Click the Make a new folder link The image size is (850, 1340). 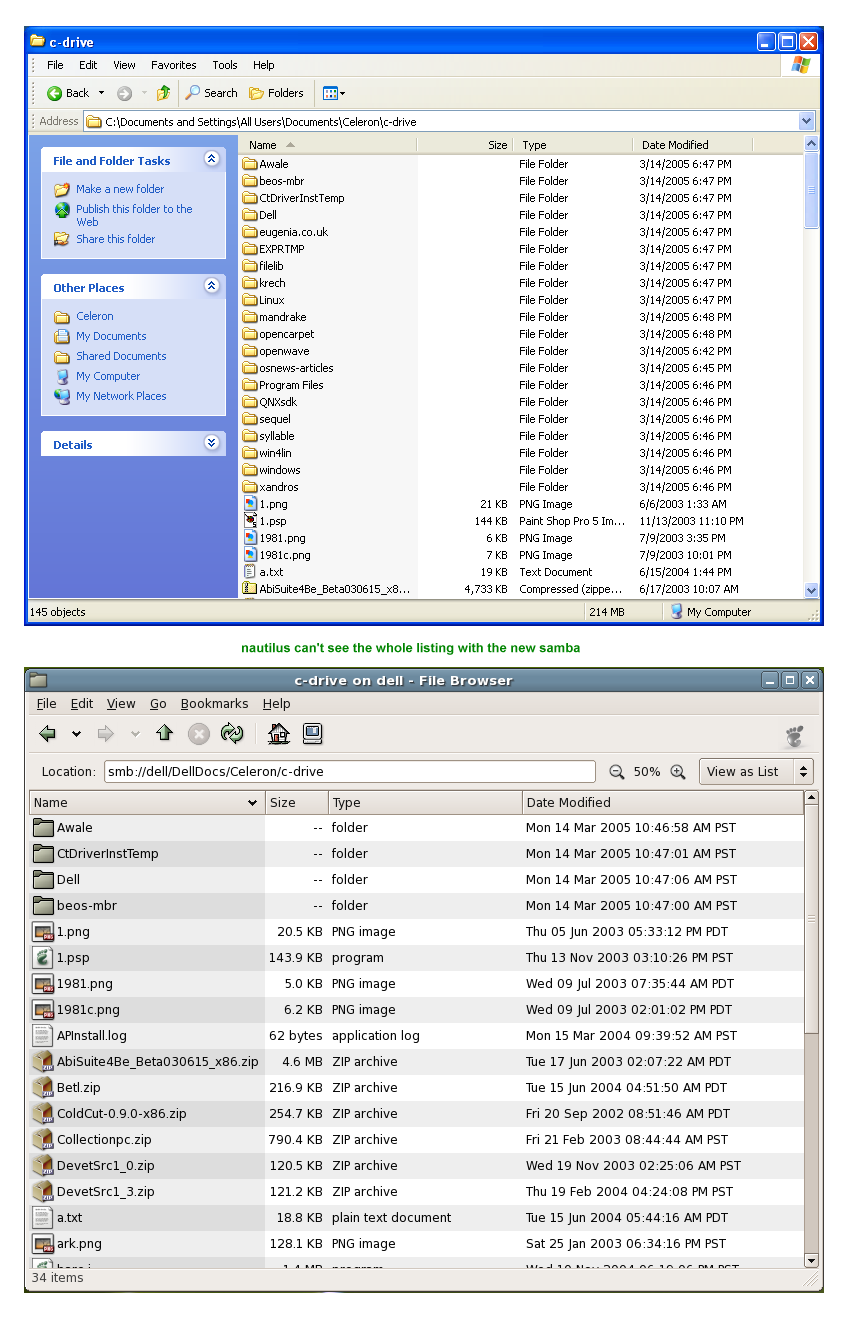(120, 189)
